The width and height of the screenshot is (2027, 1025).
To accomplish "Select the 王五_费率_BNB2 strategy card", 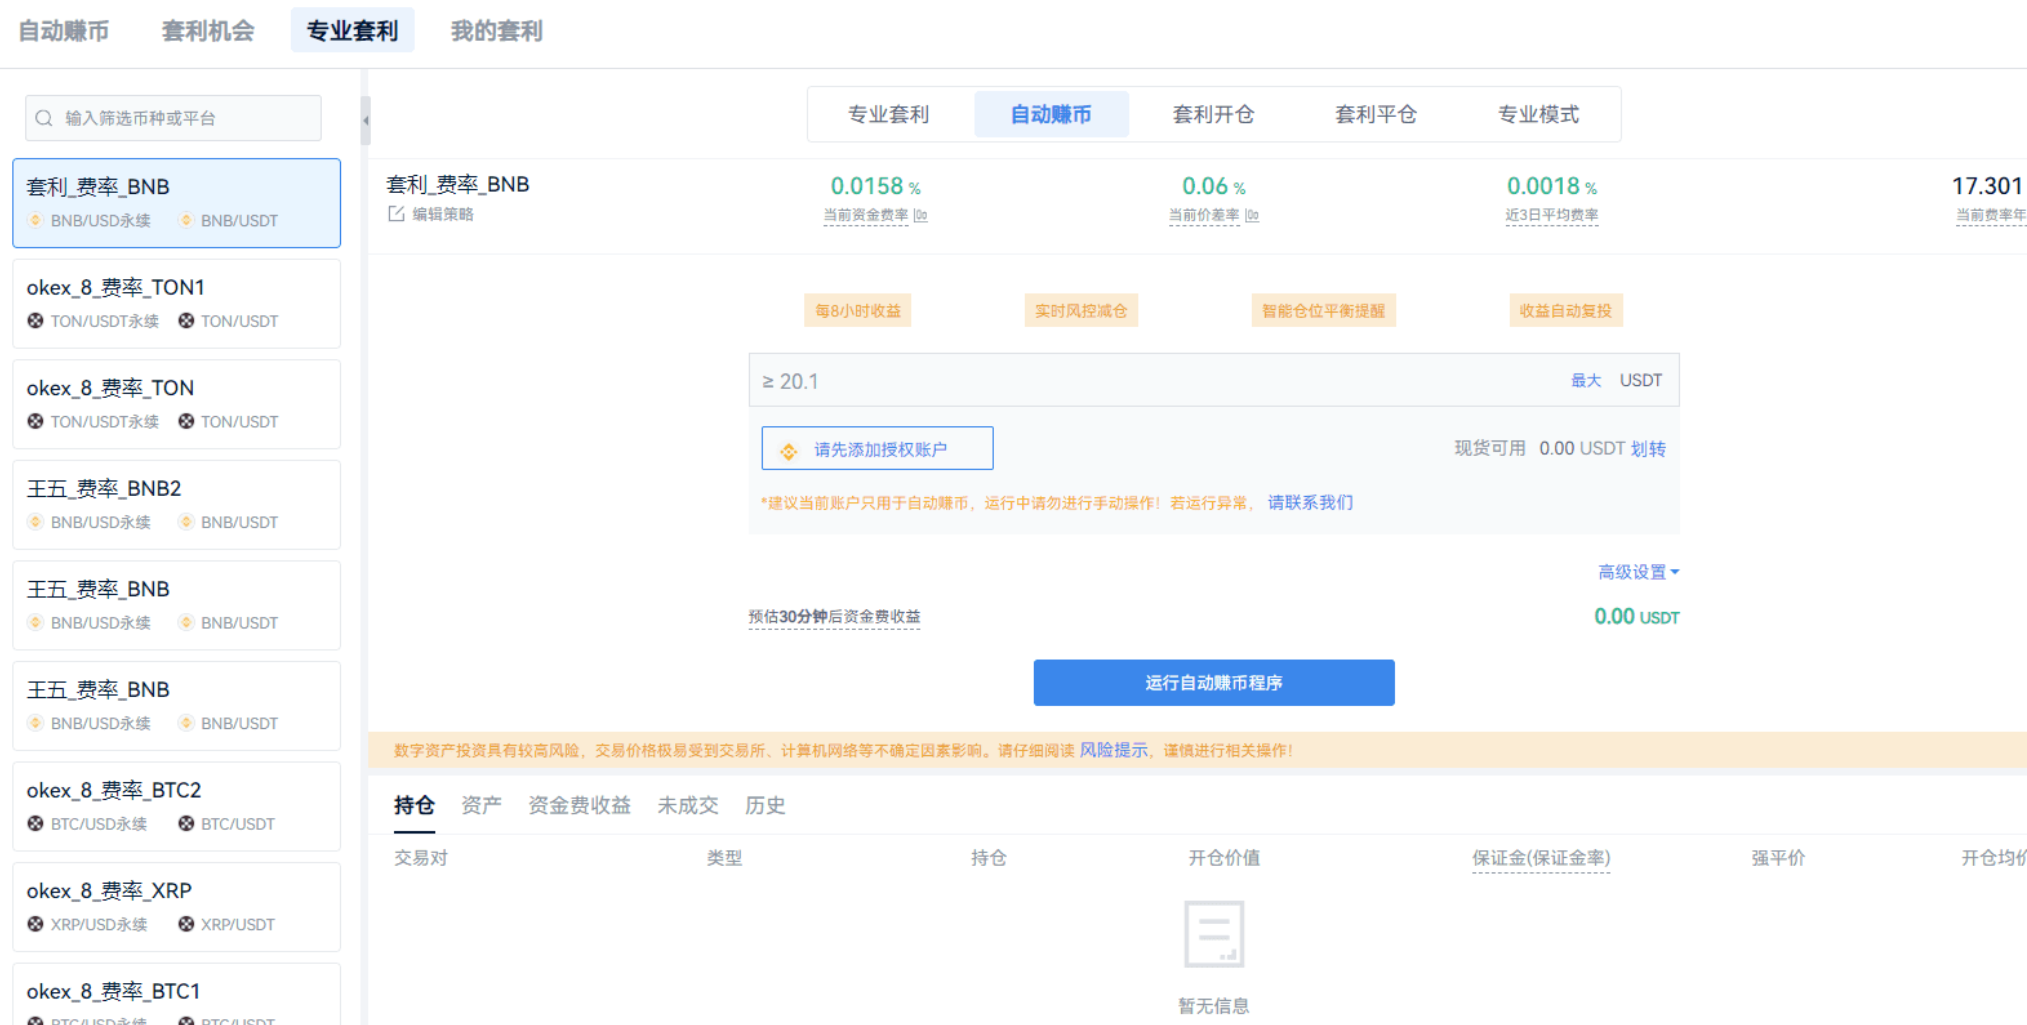I will (x=176, y=504).
